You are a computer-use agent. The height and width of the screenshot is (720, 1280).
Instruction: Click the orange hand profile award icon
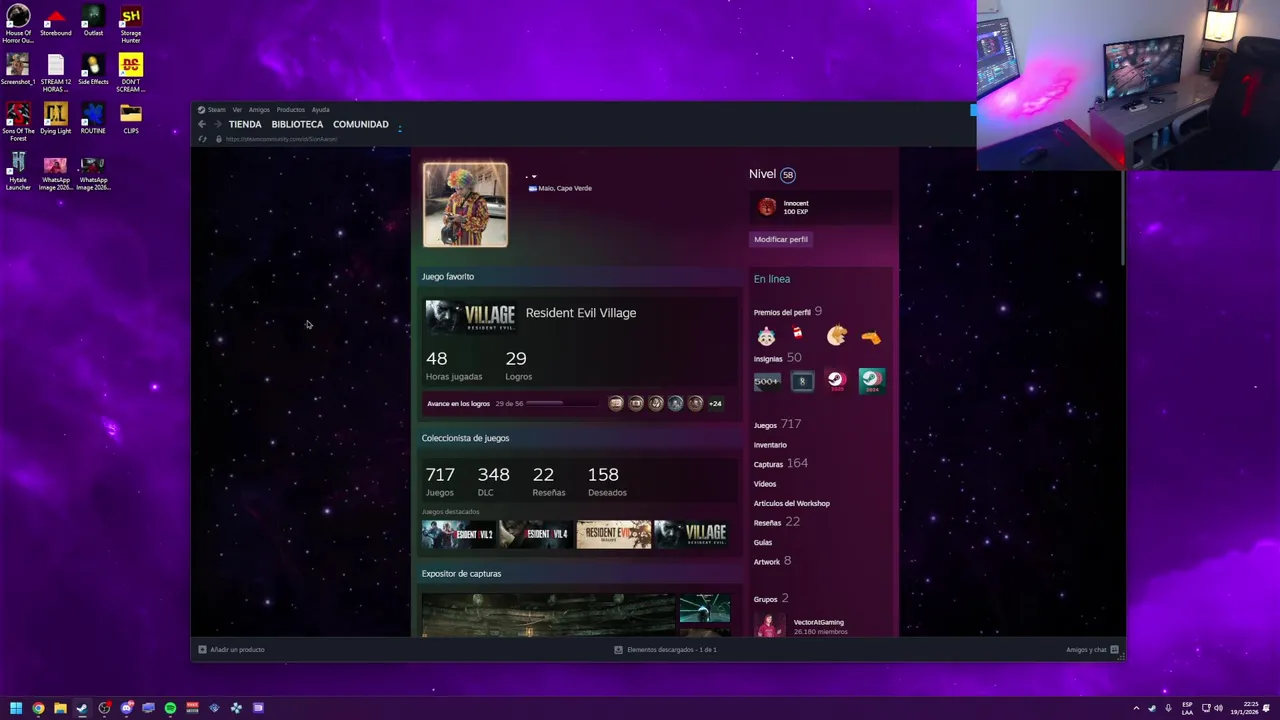871,338
